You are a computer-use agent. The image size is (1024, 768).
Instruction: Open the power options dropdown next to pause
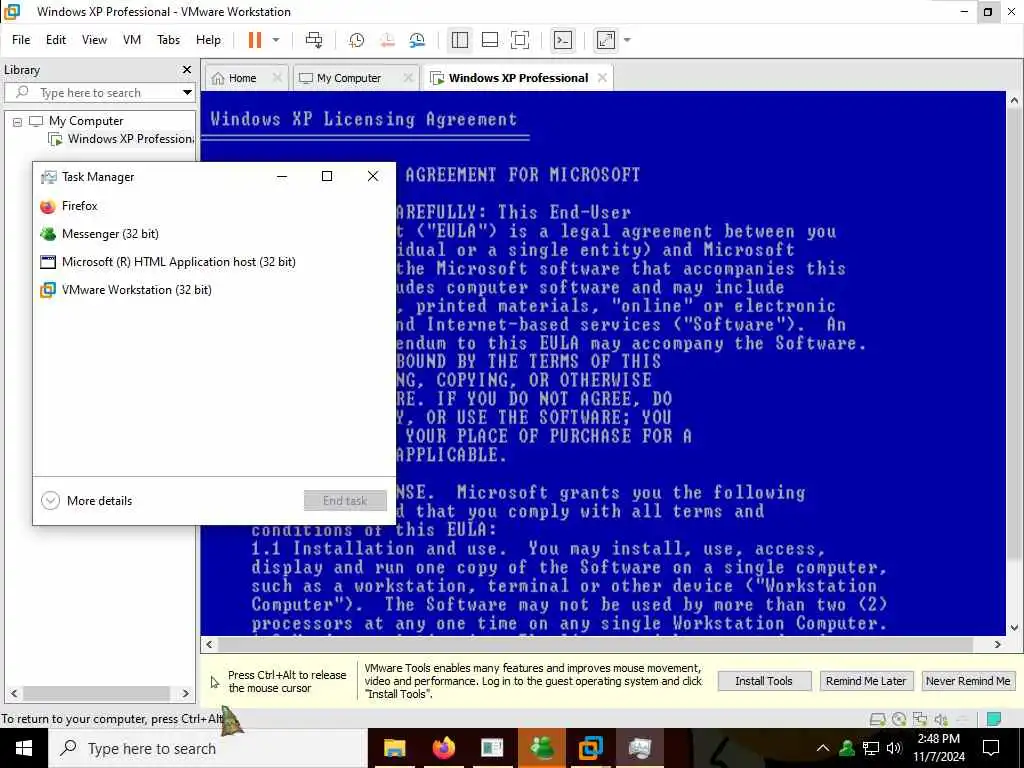click(x=276, y=40)
